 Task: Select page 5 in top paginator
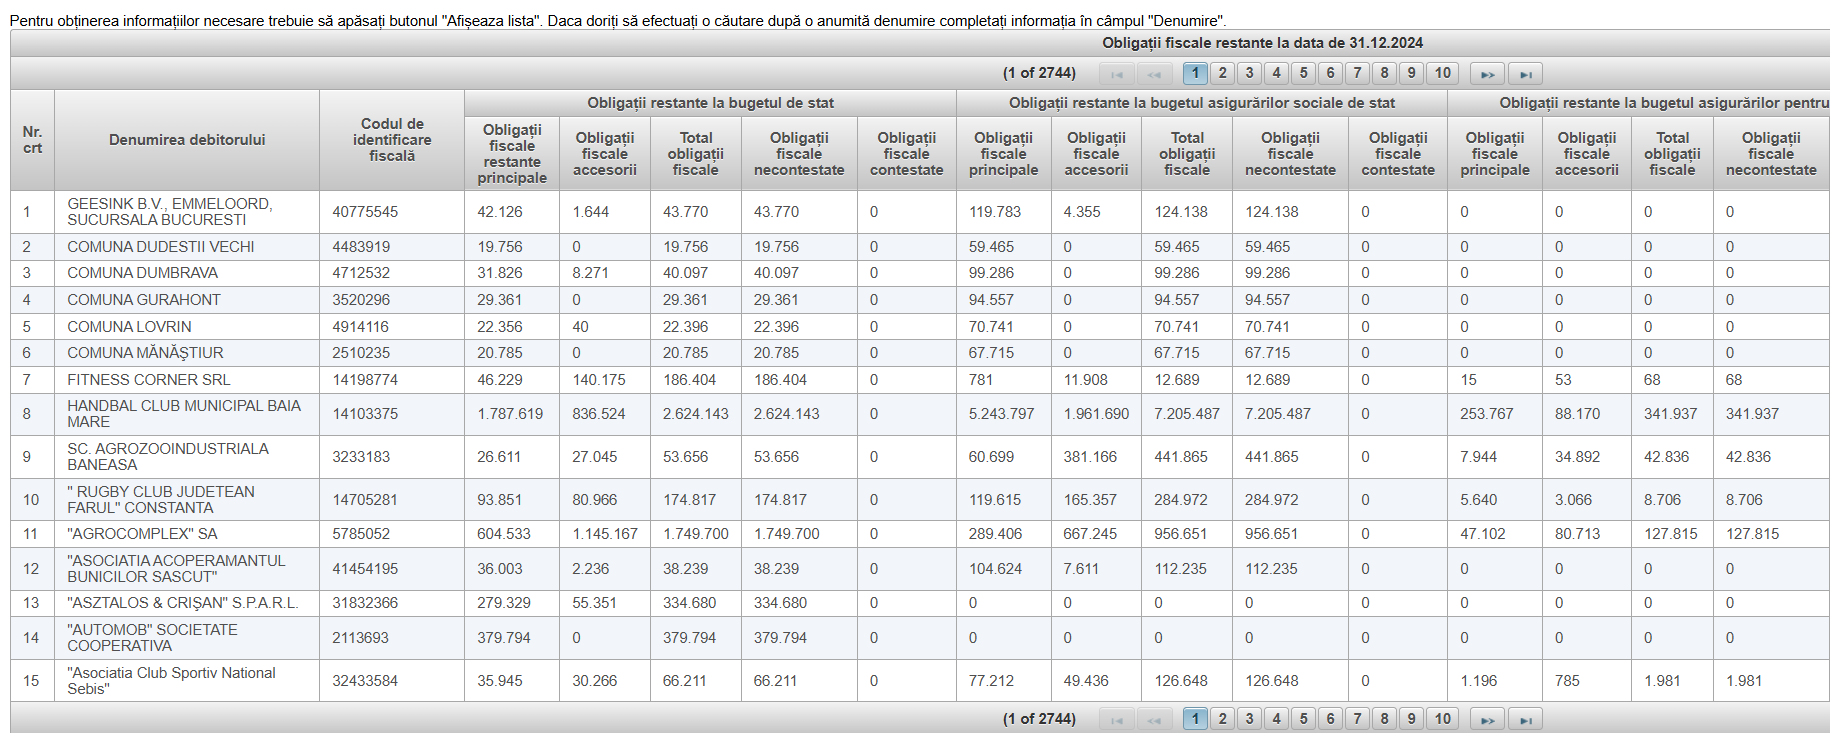1303,73
